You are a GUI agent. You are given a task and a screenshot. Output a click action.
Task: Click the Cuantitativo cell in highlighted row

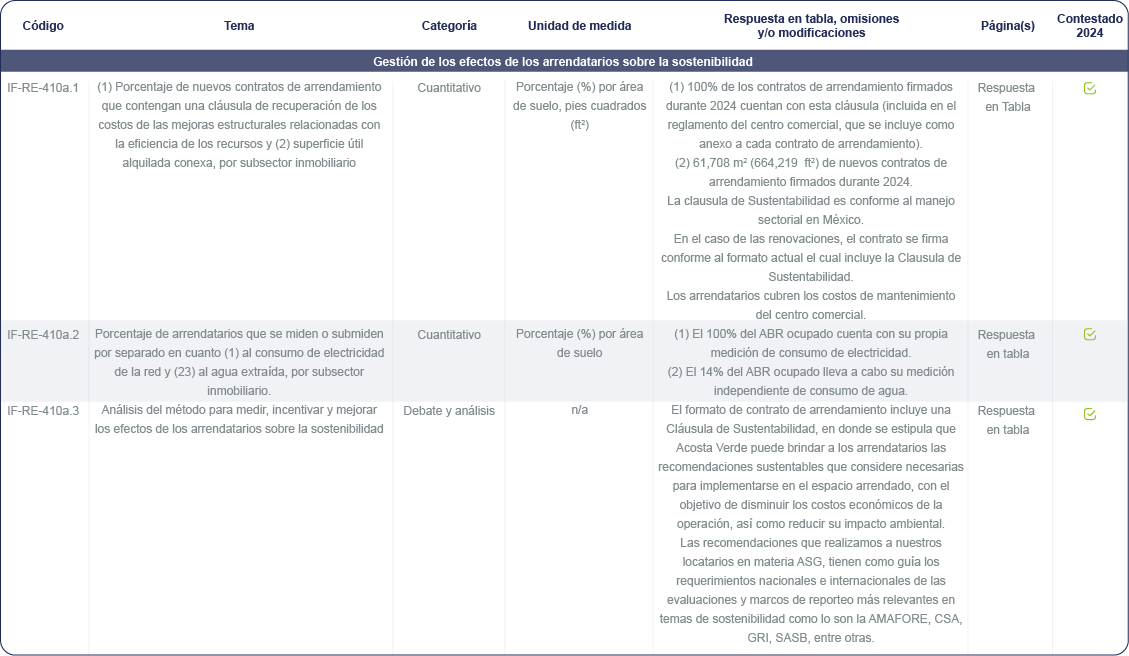(x=449, y=335)
